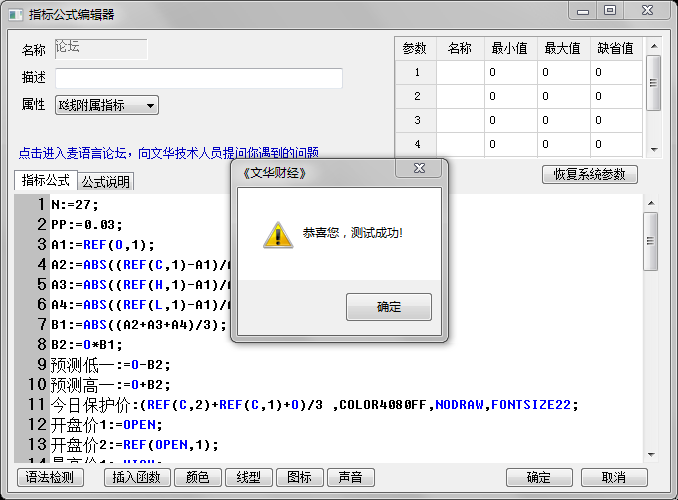Open the 麦语言论坛 forum link
Image resolution: width=678 pixels, height=500 pixels.
pos(169,153)
